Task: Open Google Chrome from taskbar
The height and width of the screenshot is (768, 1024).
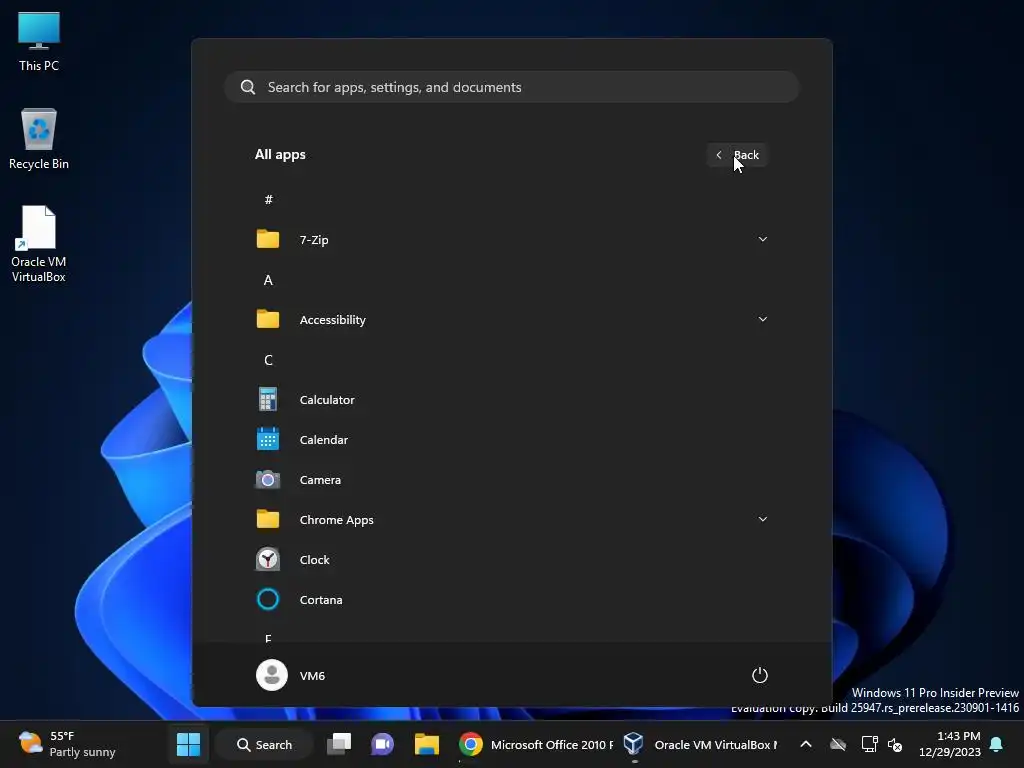Action: pyautogui.click(x=470, y=744)
